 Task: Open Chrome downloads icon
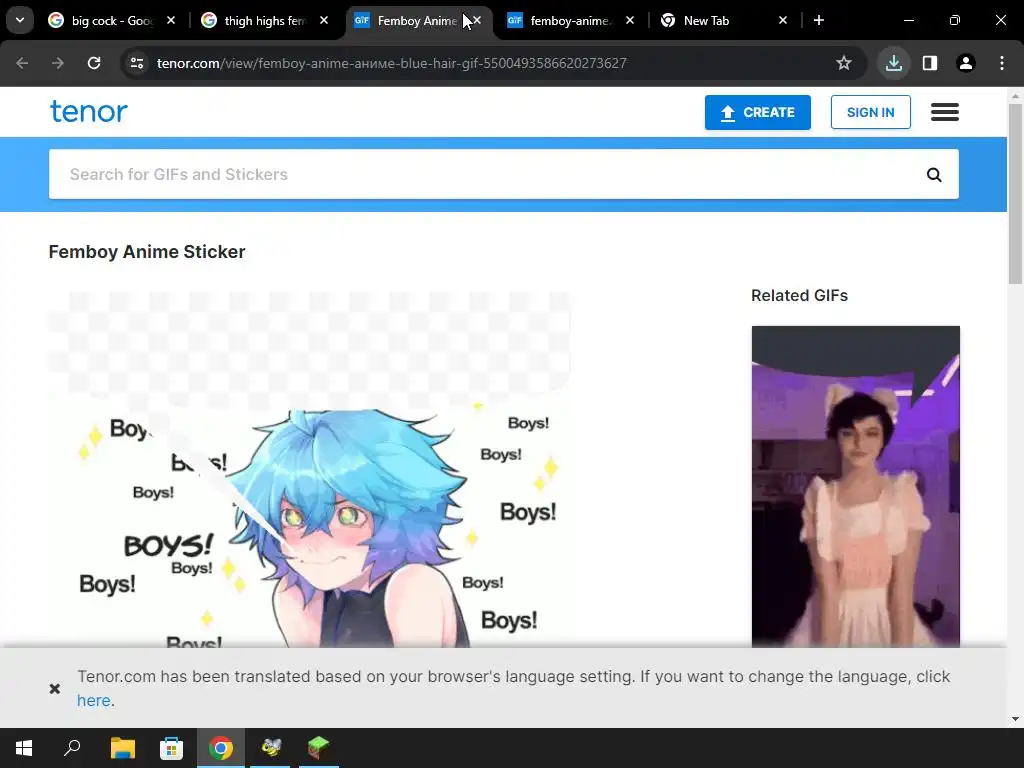click(x=894, y=63)
